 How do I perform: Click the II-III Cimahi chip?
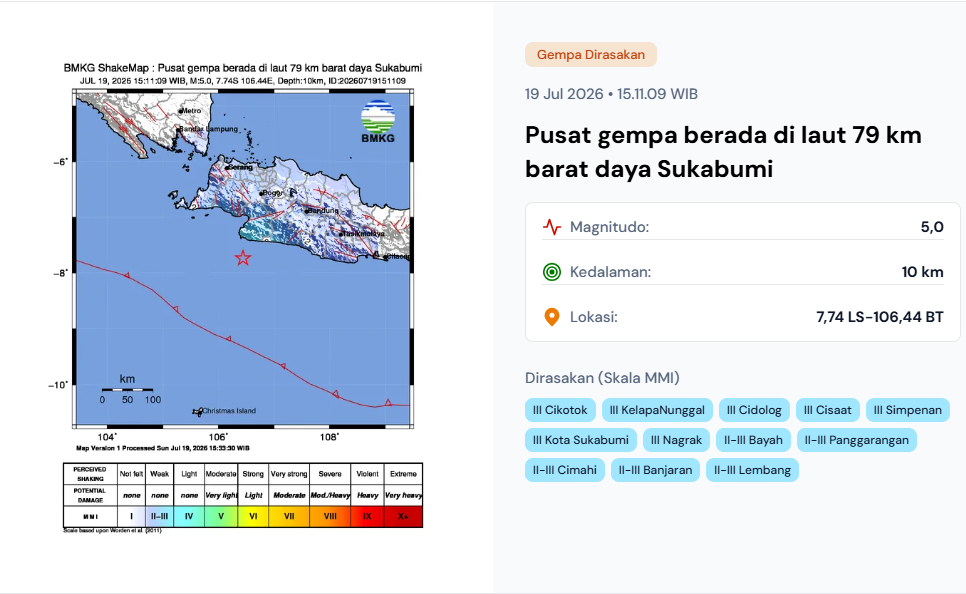[x=565, y=470]
